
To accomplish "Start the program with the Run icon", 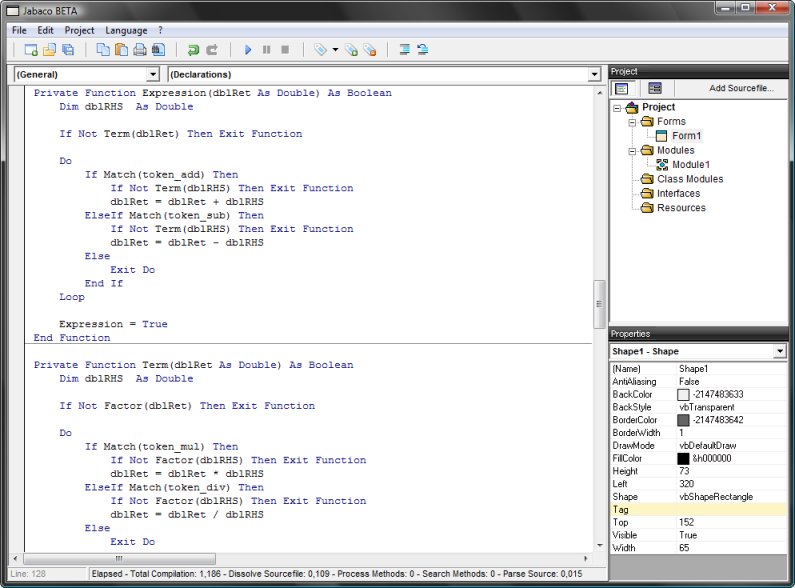I will point(248,50).
